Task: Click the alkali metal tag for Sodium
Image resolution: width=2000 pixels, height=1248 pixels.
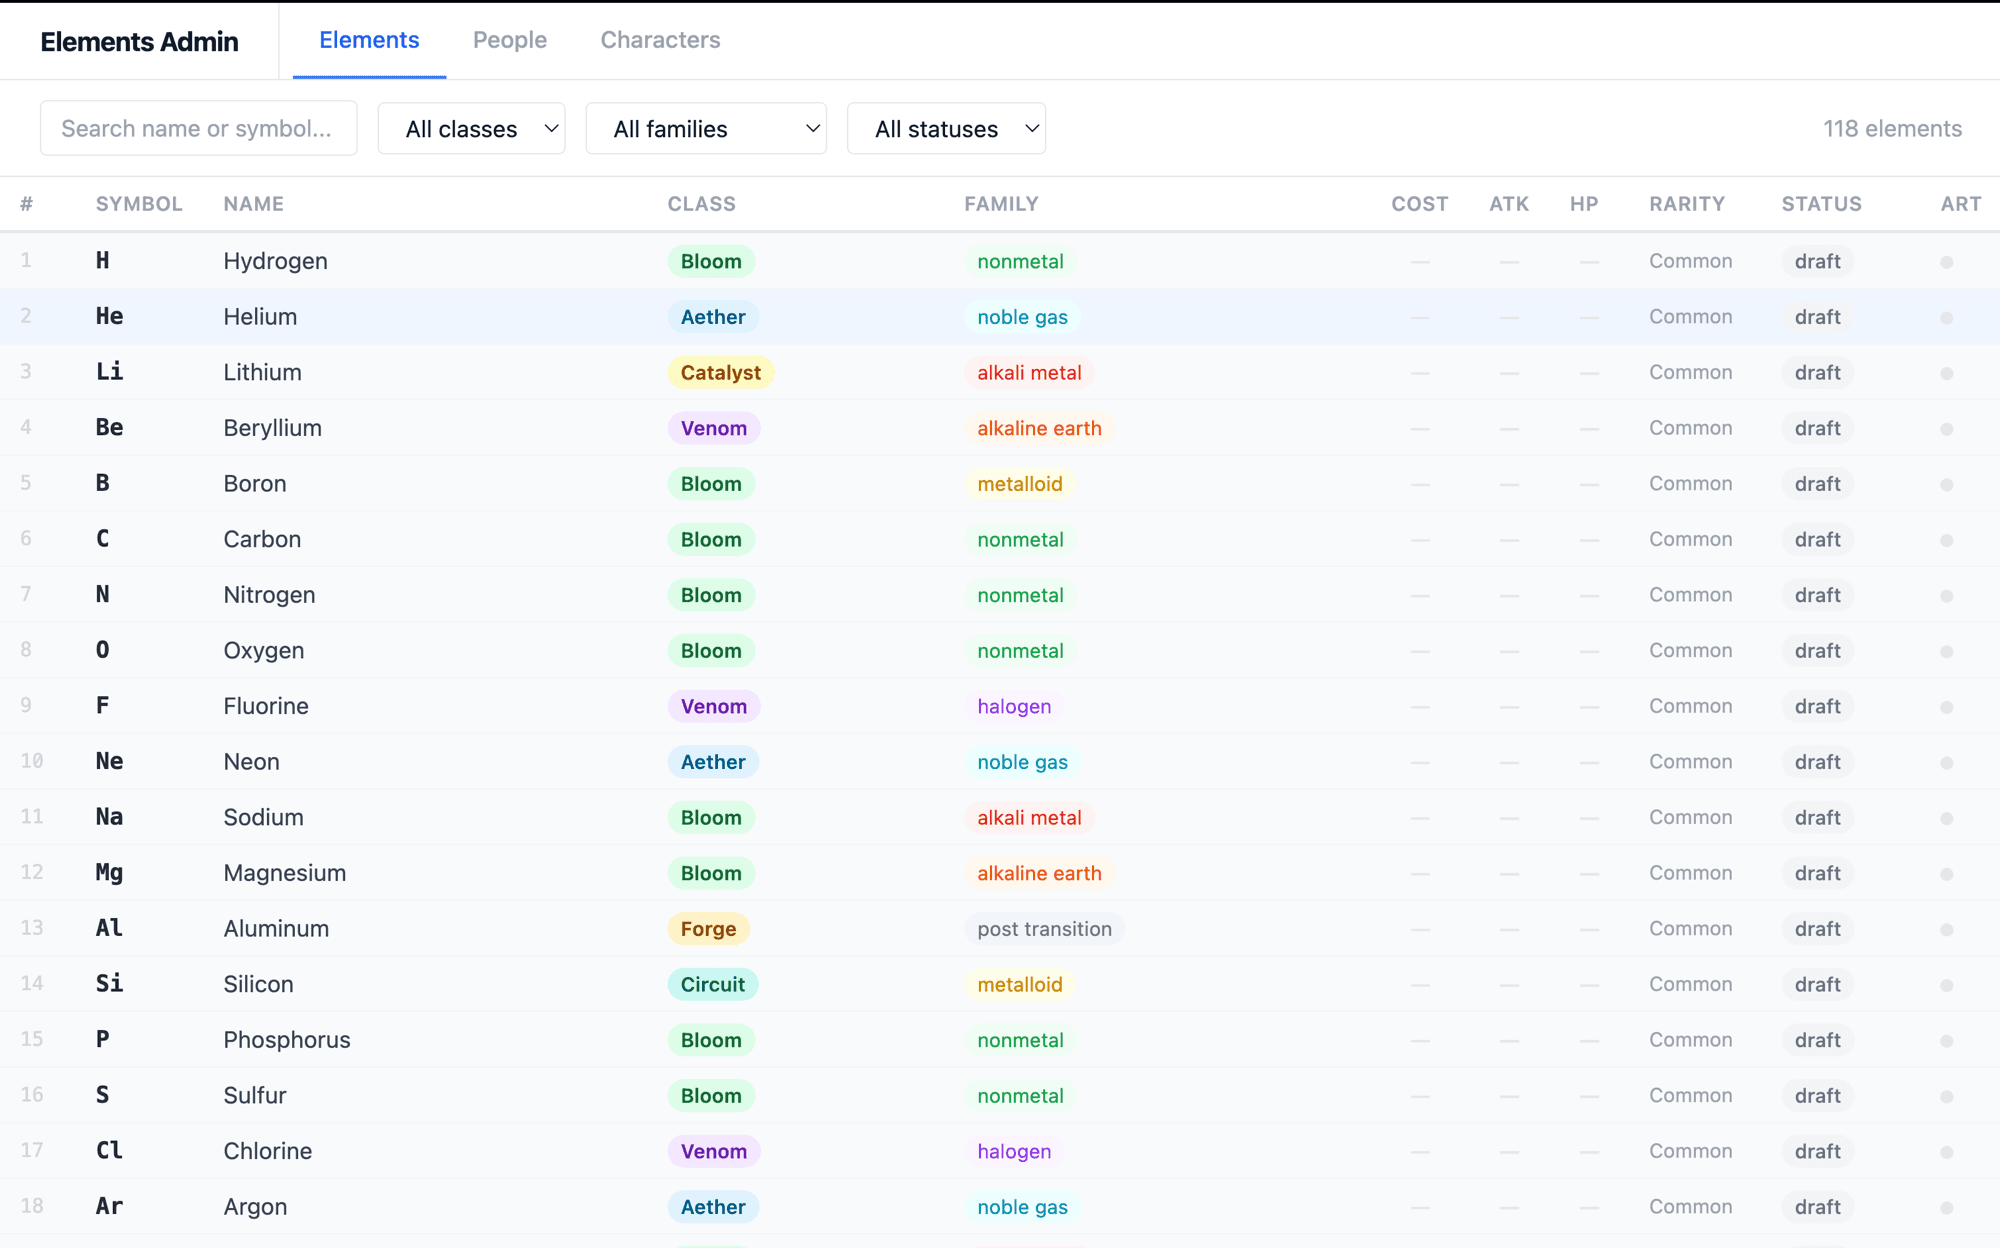Action: (1029, 817)
